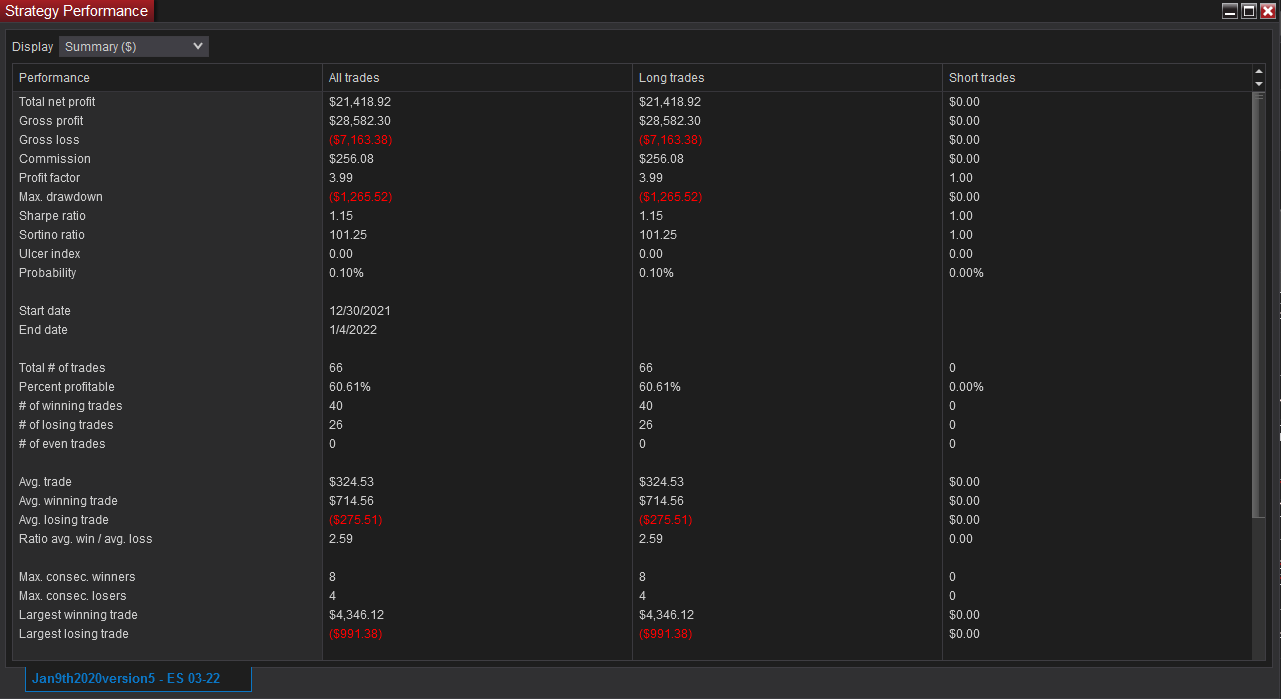Viewport: 1281px width, 699px height.
Task: Click the $28,582.30 value under Long trades
Action: [670, 121]
